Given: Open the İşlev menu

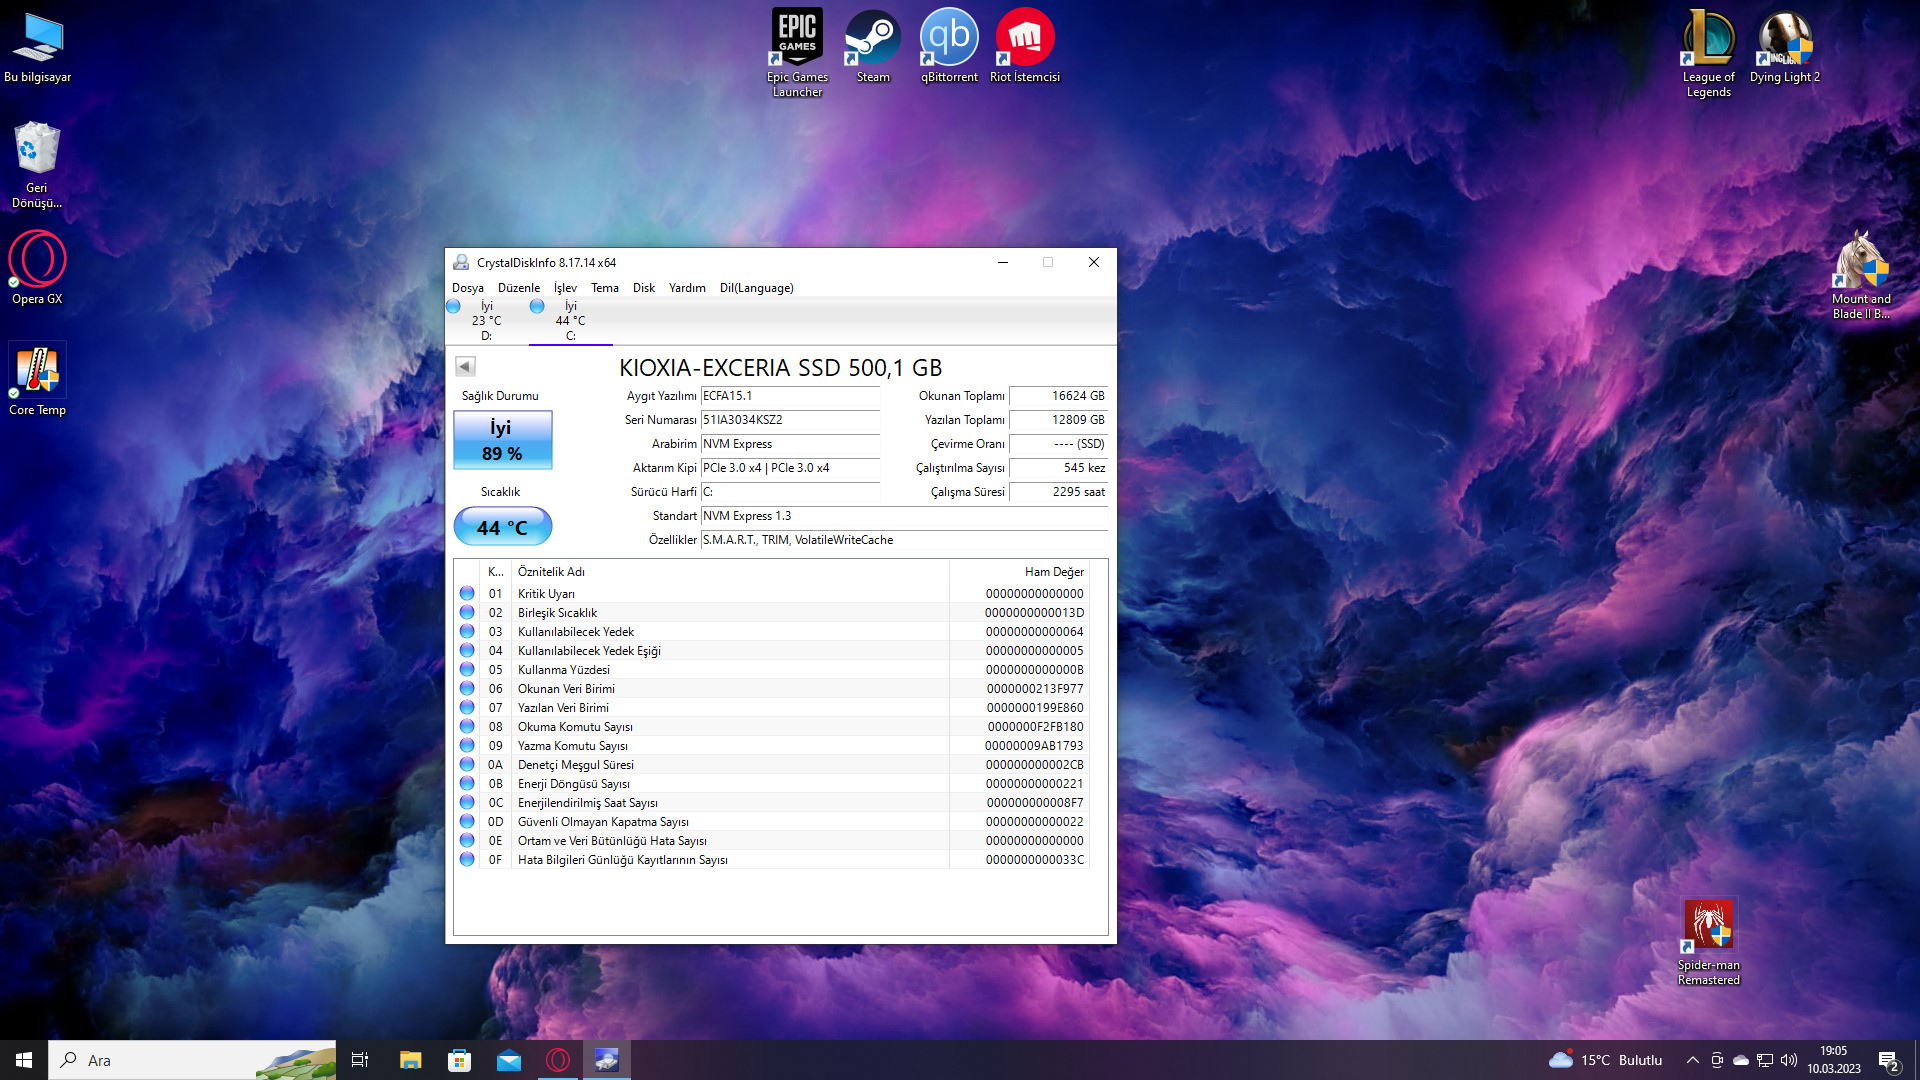Looking at the screenshot, I should coord(565,288).
